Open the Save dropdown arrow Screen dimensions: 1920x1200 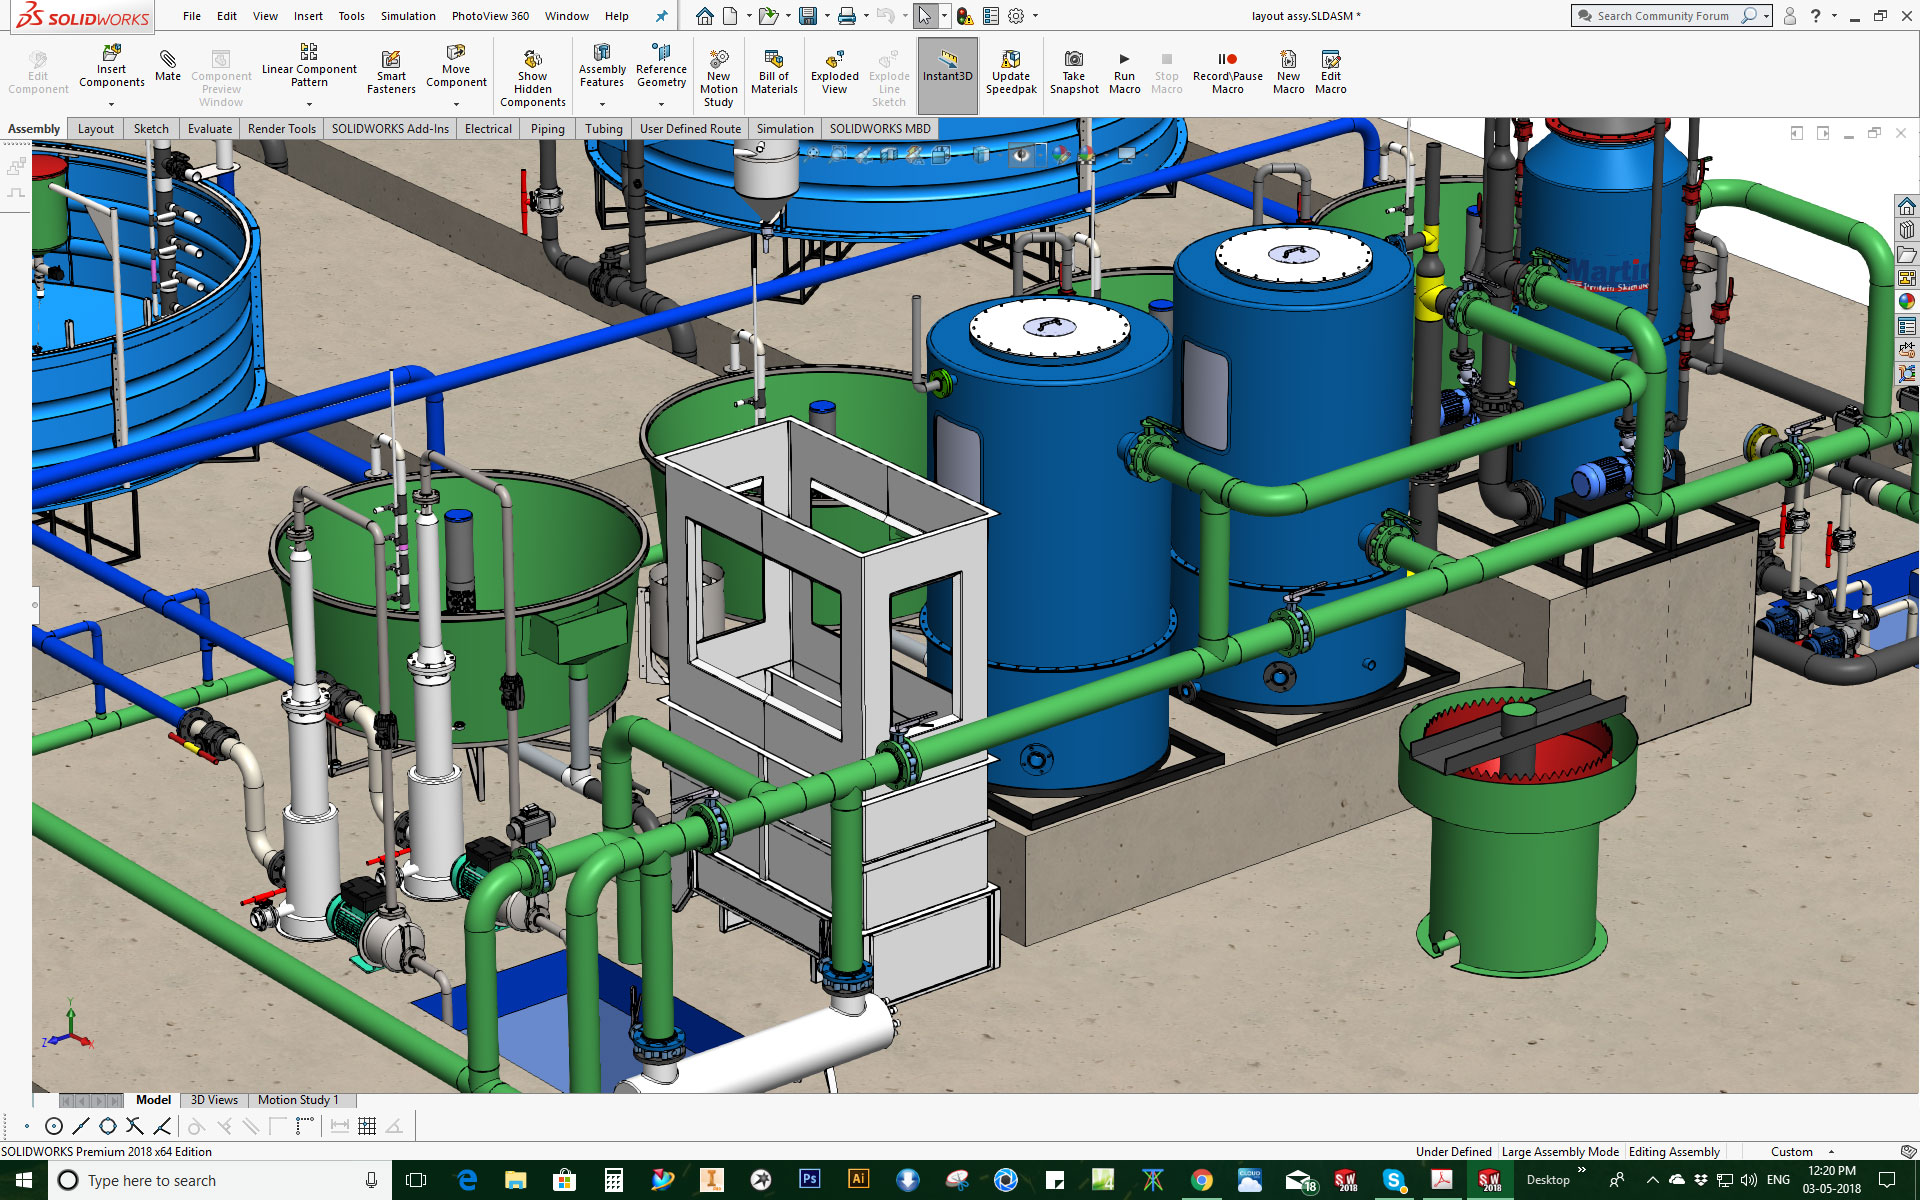pyautogui.click(x=826, y=16)
